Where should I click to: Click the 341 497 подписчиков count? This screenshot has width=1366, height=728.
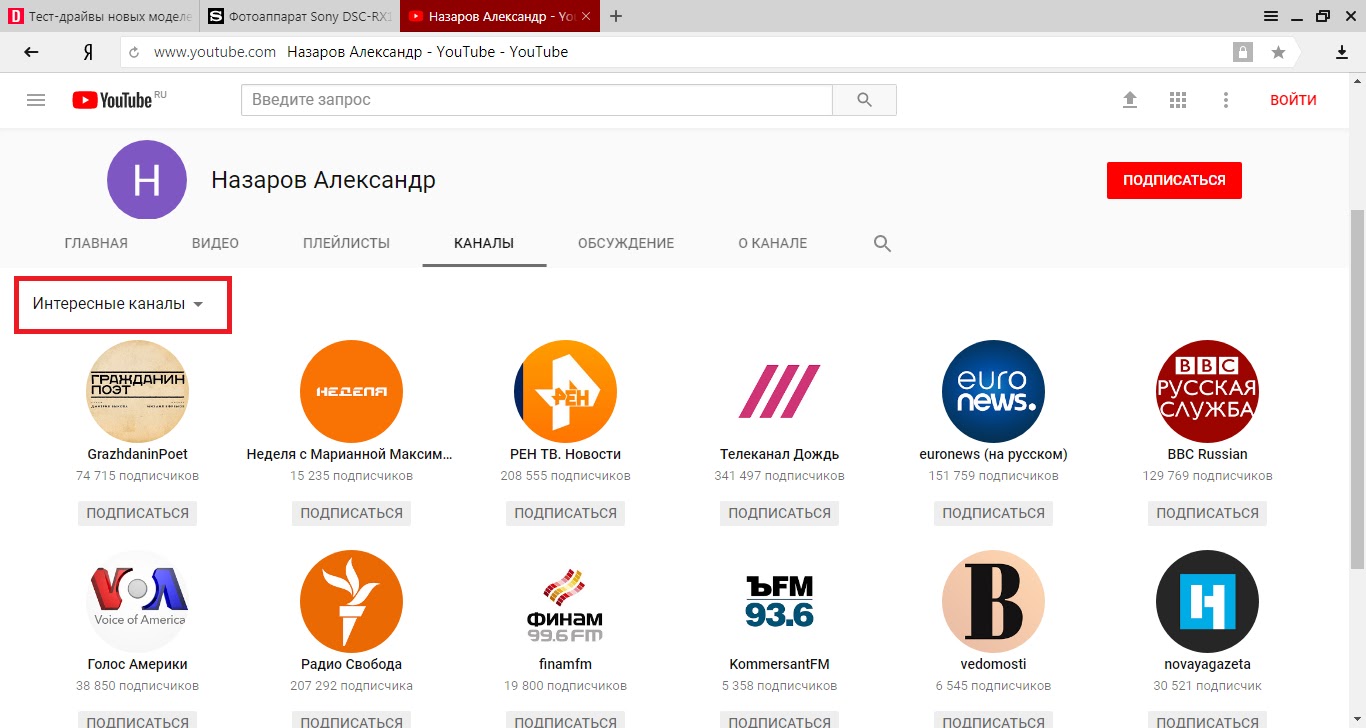point(779,476)
